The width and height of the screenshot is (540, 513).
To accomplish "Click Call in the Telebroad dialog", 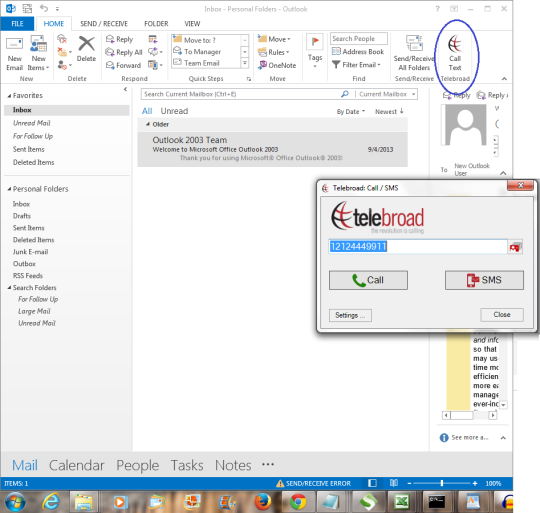I will point(368,280).
